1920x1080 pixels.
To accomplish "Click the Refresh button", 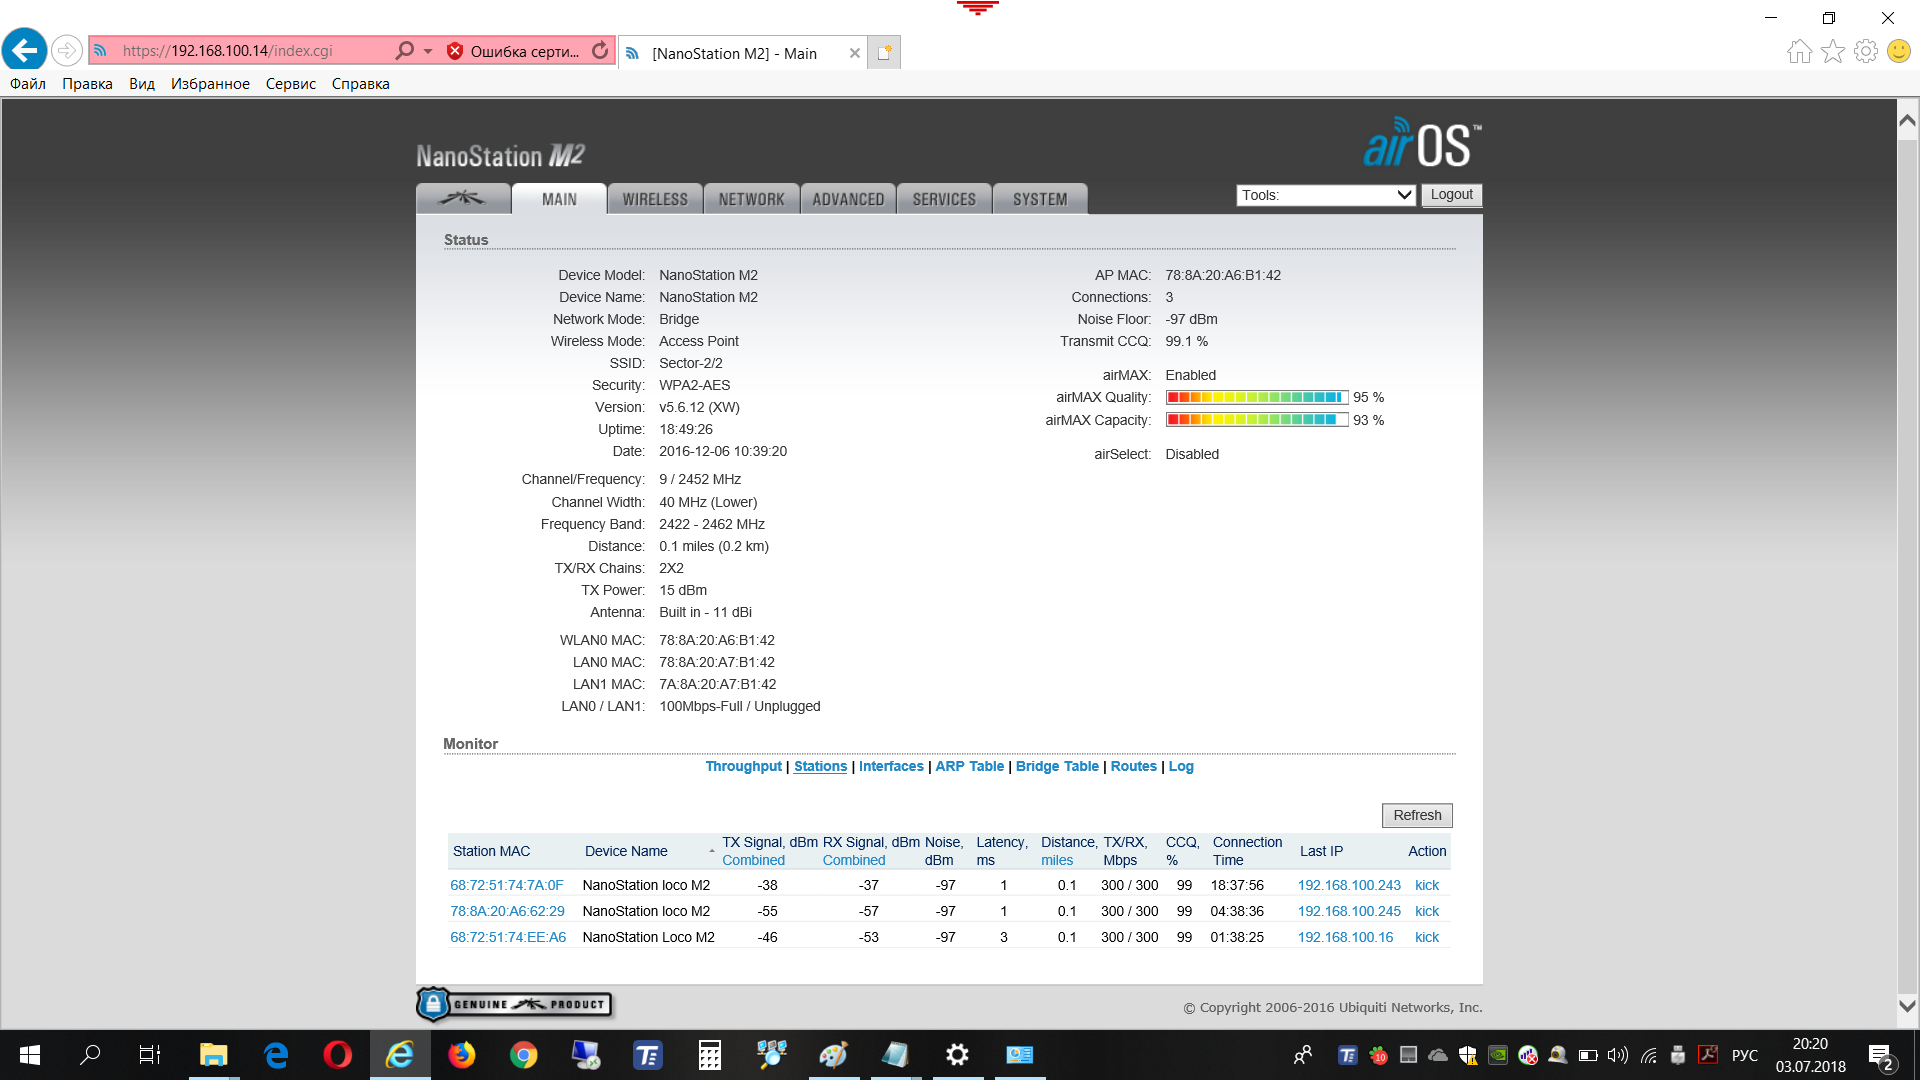I will 1417,815.
